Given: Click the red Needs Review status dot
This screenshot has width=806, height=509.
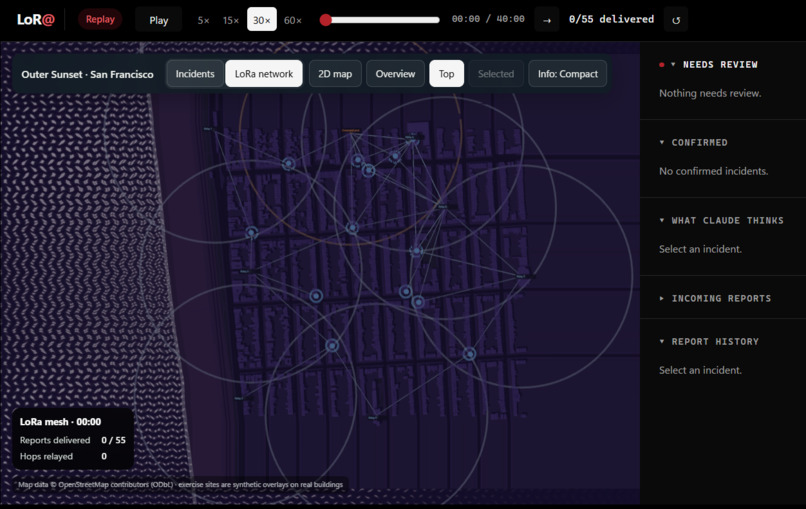Looking at the screenshot, I should 662,65.
